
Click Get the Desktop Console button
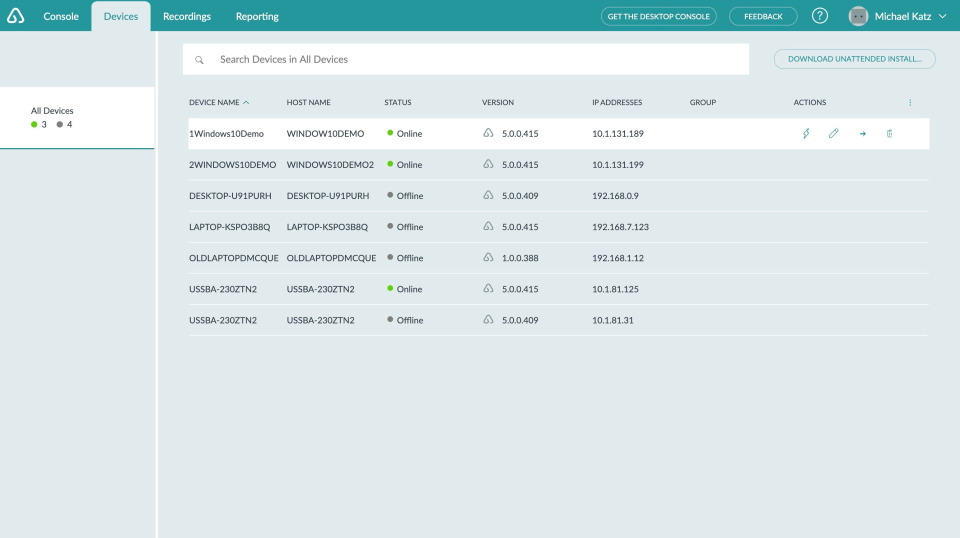658,17
